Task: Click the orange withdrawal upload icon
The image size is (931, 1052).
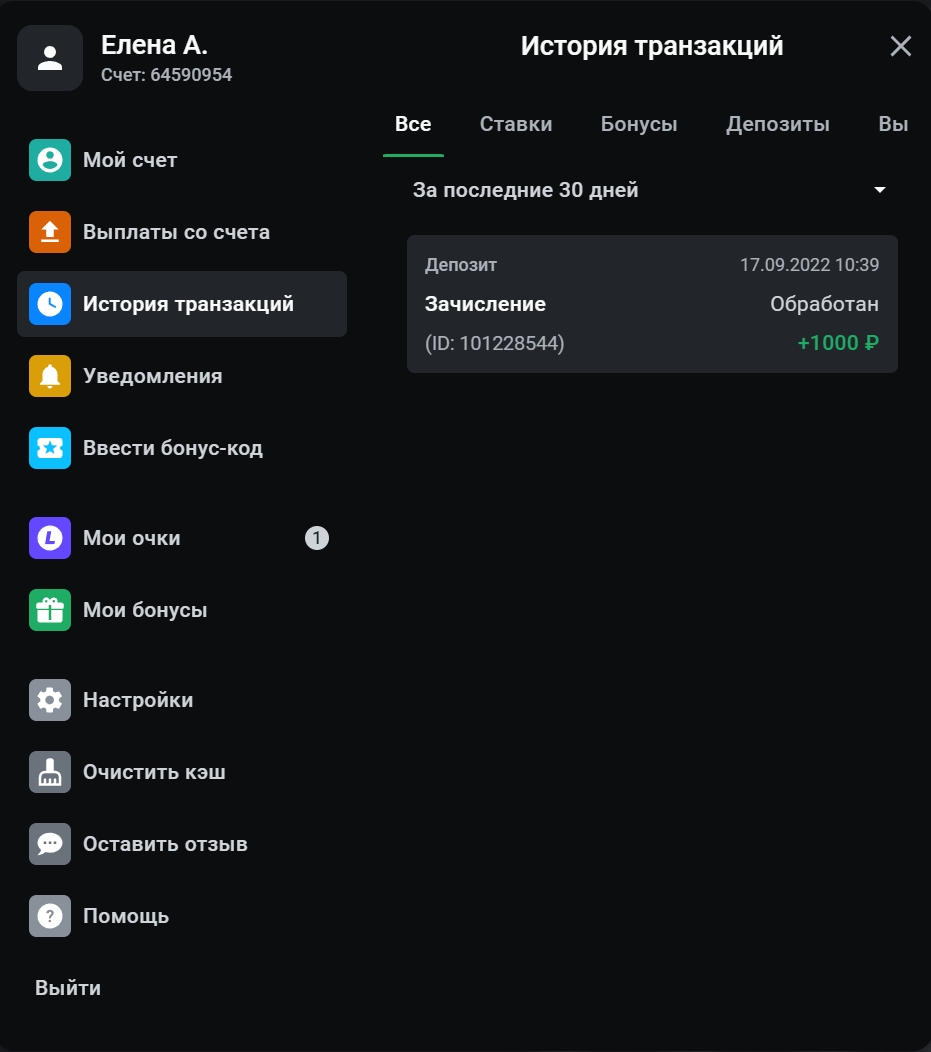Action: pos(50,232)
